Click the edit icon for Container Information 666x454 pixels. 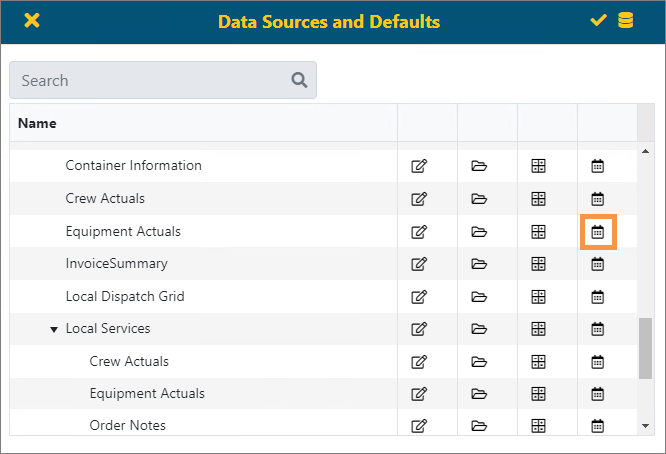click(x=419, y=166)
